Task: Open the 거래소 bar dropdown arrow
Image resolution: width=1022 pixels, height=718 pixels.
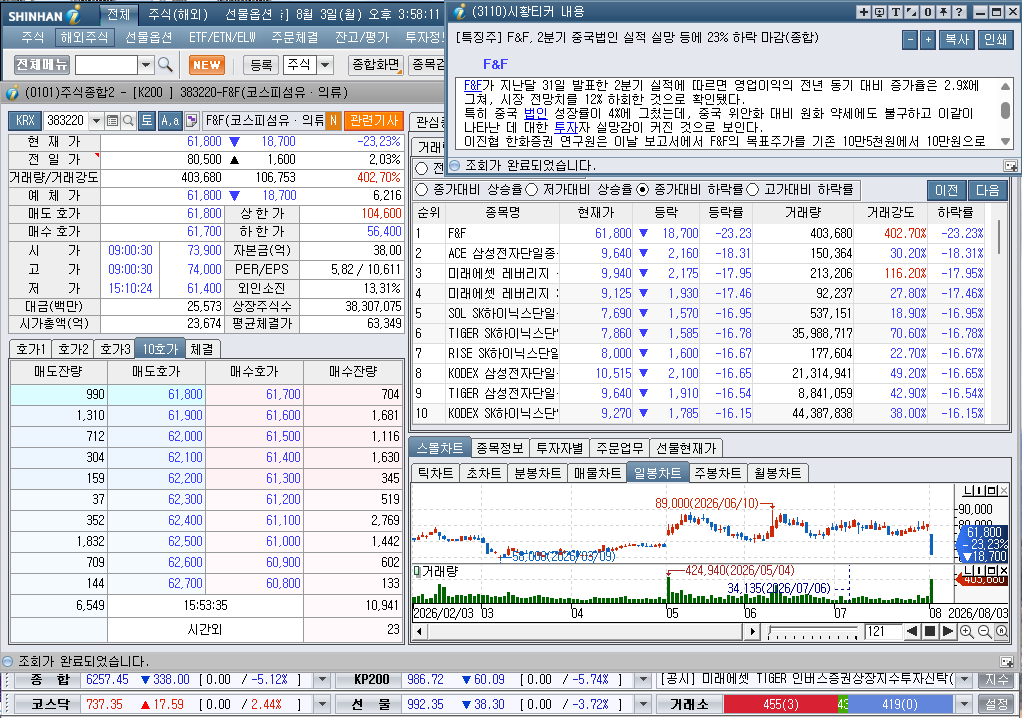Action: (x=965, y=704)
